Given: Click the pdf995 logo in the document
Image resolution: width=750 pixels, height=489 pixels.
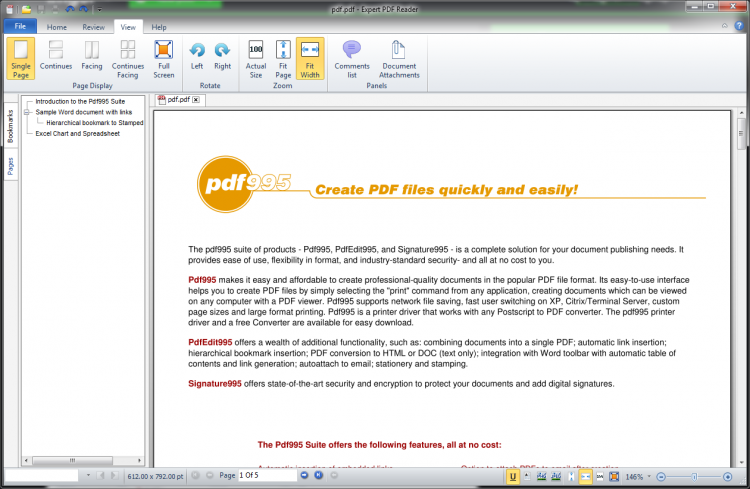Looking at the screenshot, I should (x=244, y=184).
